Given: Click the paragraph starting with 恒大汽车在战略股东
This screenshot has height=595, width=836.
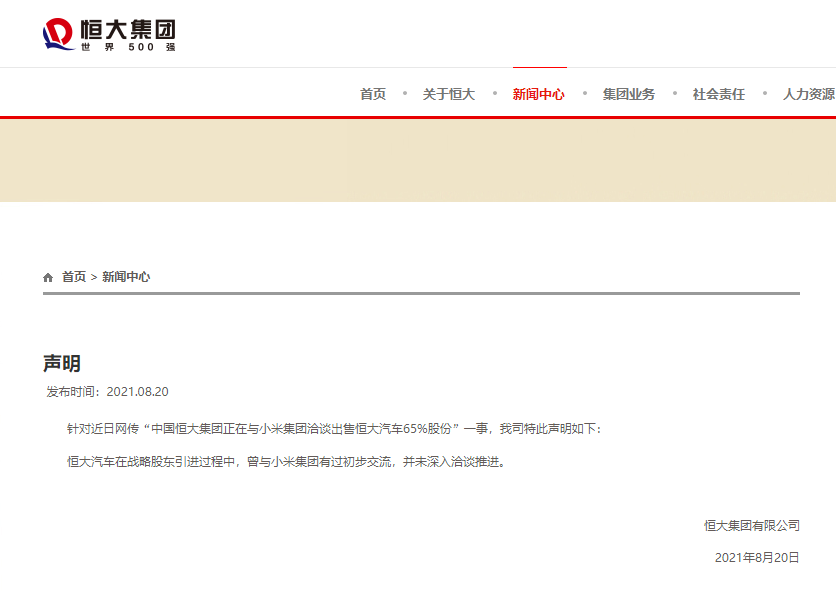Looking at the screenshot, I should (286, 462).
